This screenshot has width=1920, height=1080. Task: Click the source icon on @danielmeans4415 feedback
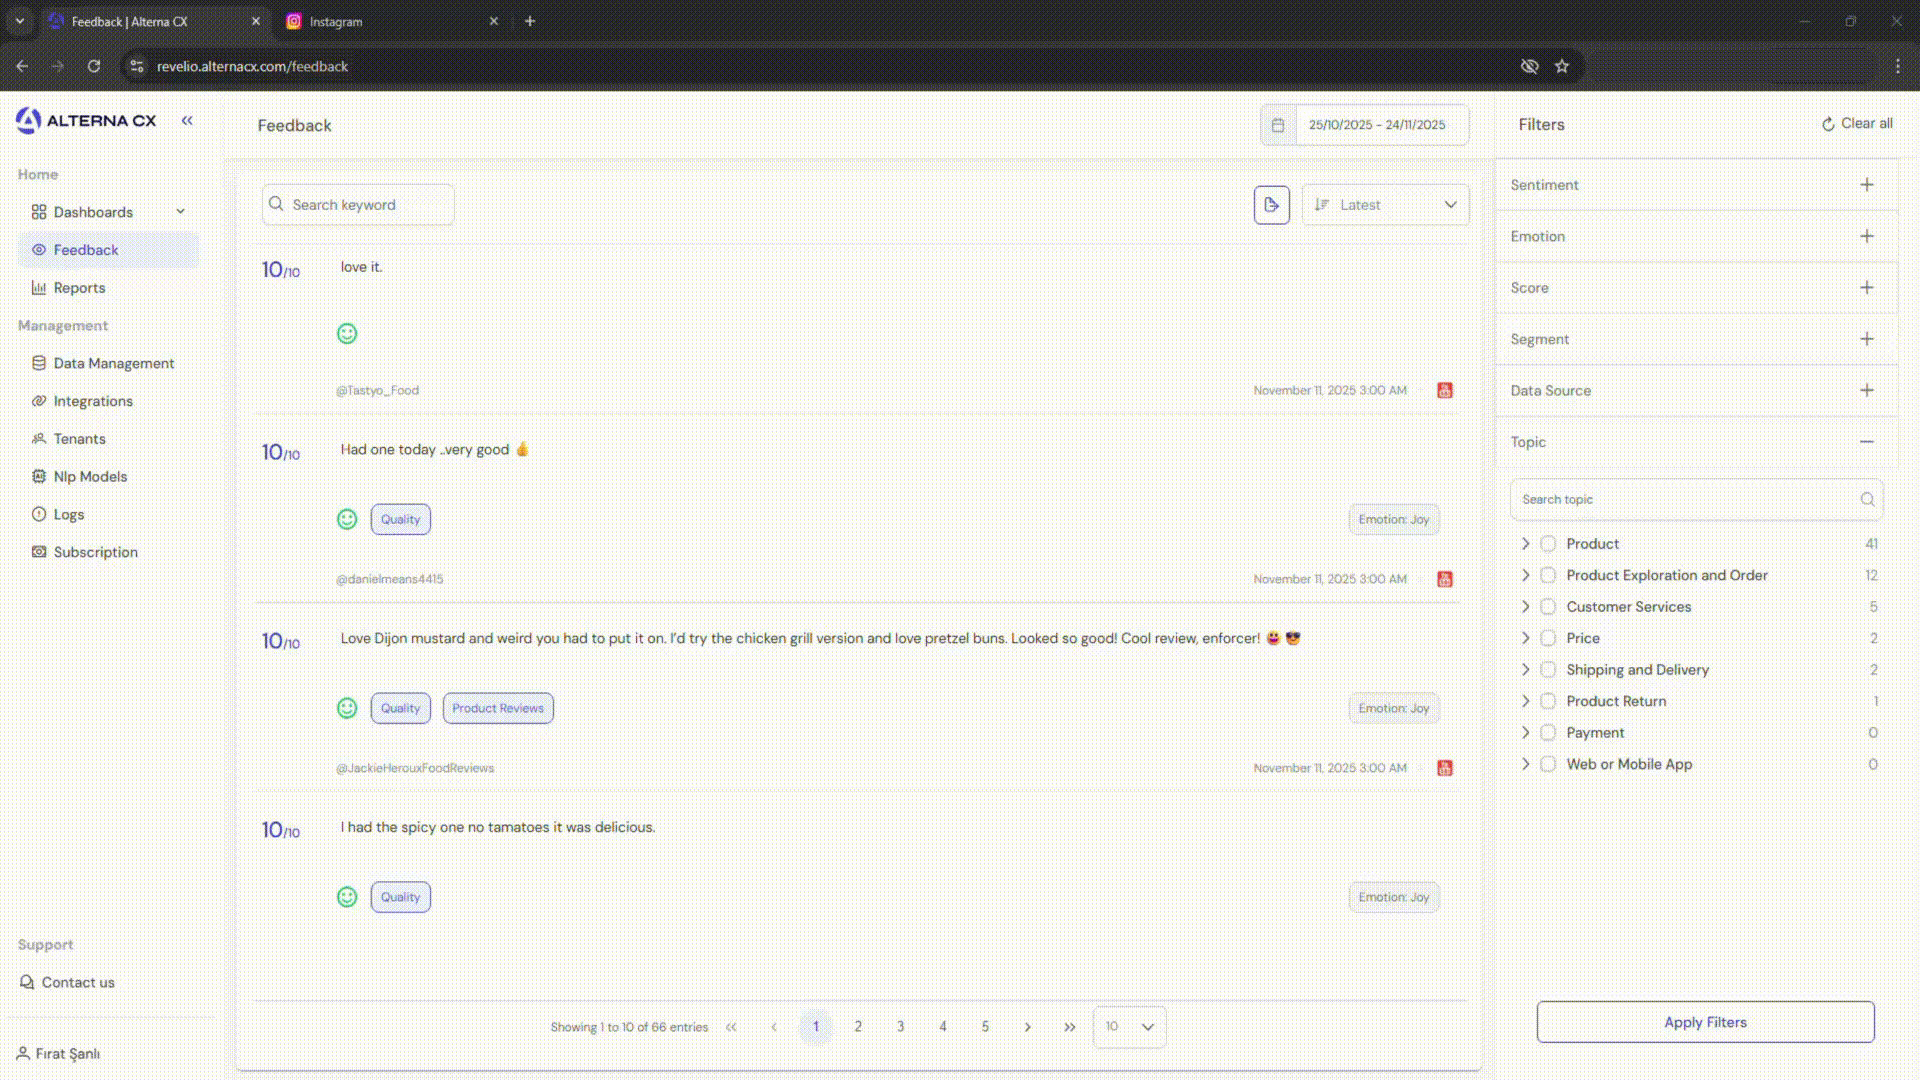(x=1444, y=579)
